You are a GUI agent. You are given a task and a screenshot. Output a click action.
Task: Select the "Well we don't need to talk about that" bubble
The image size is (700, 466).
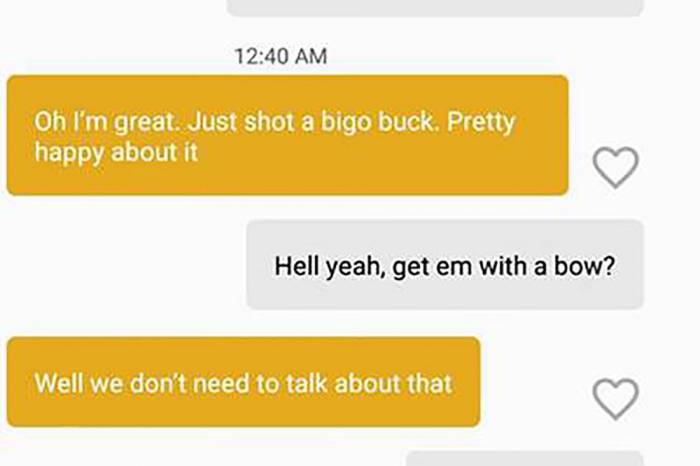click(244, 382)
